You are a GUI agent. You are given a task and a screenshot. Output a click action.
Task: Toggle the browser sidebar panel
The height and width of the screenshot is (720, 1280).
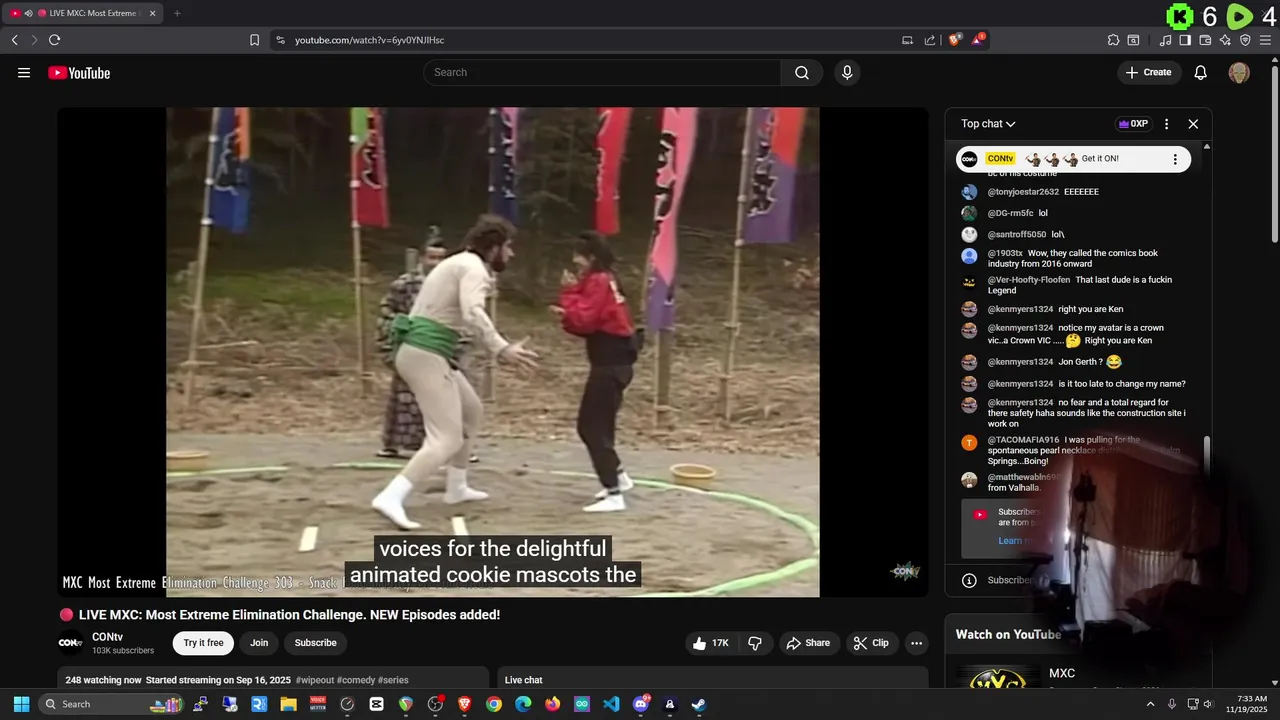(x=1185, y=40)
